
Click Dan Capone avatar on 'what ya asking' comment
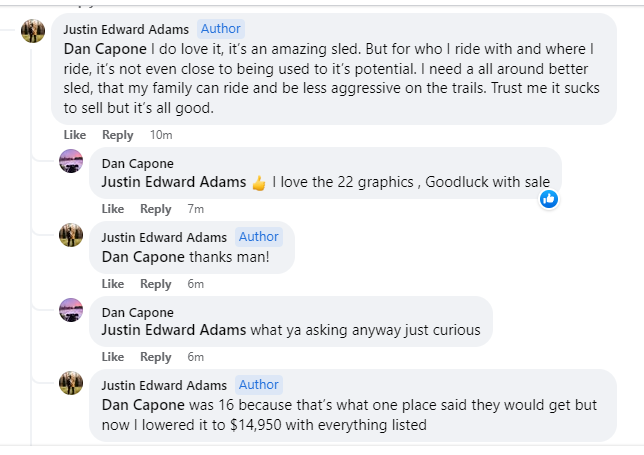[71, 310]
